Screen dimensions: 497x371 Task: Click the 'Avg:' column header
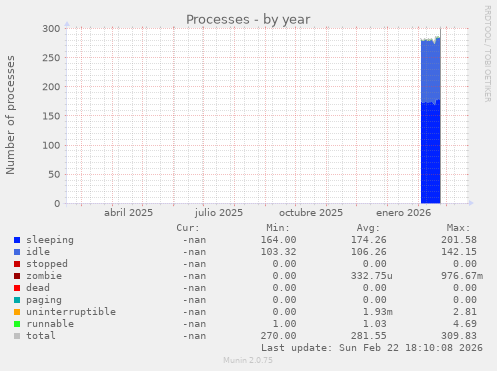coord(368,228)
